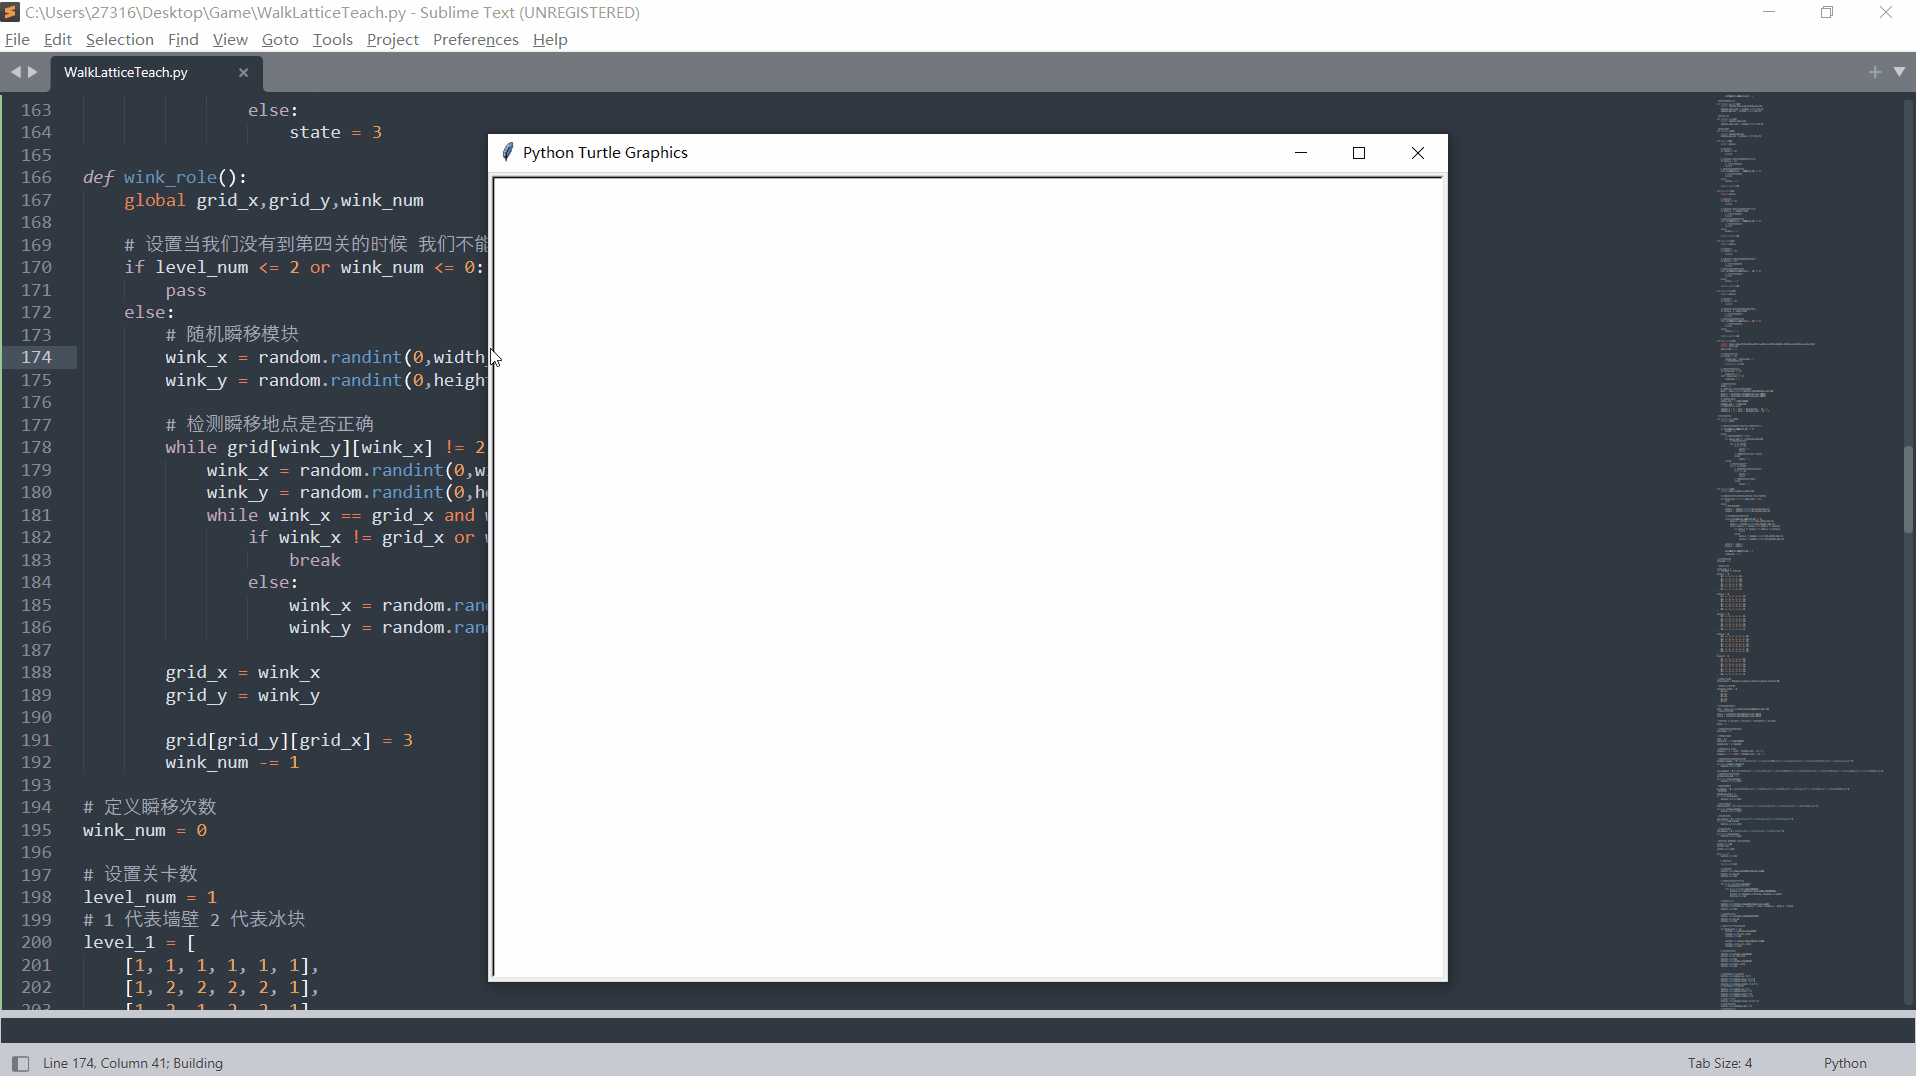Open the tab list dropdown arrow
Screen dimensions: 1916x1076
point(1899,72)
